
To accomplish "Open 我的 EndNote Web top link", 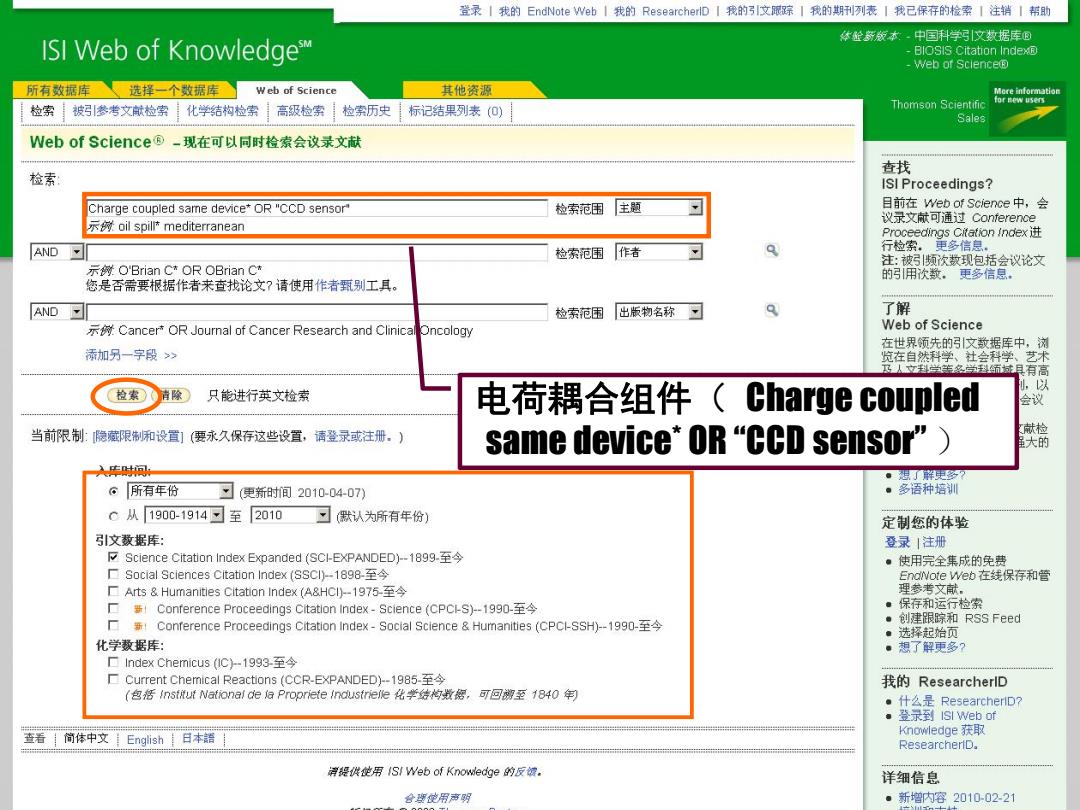I will tap(548, 11).
